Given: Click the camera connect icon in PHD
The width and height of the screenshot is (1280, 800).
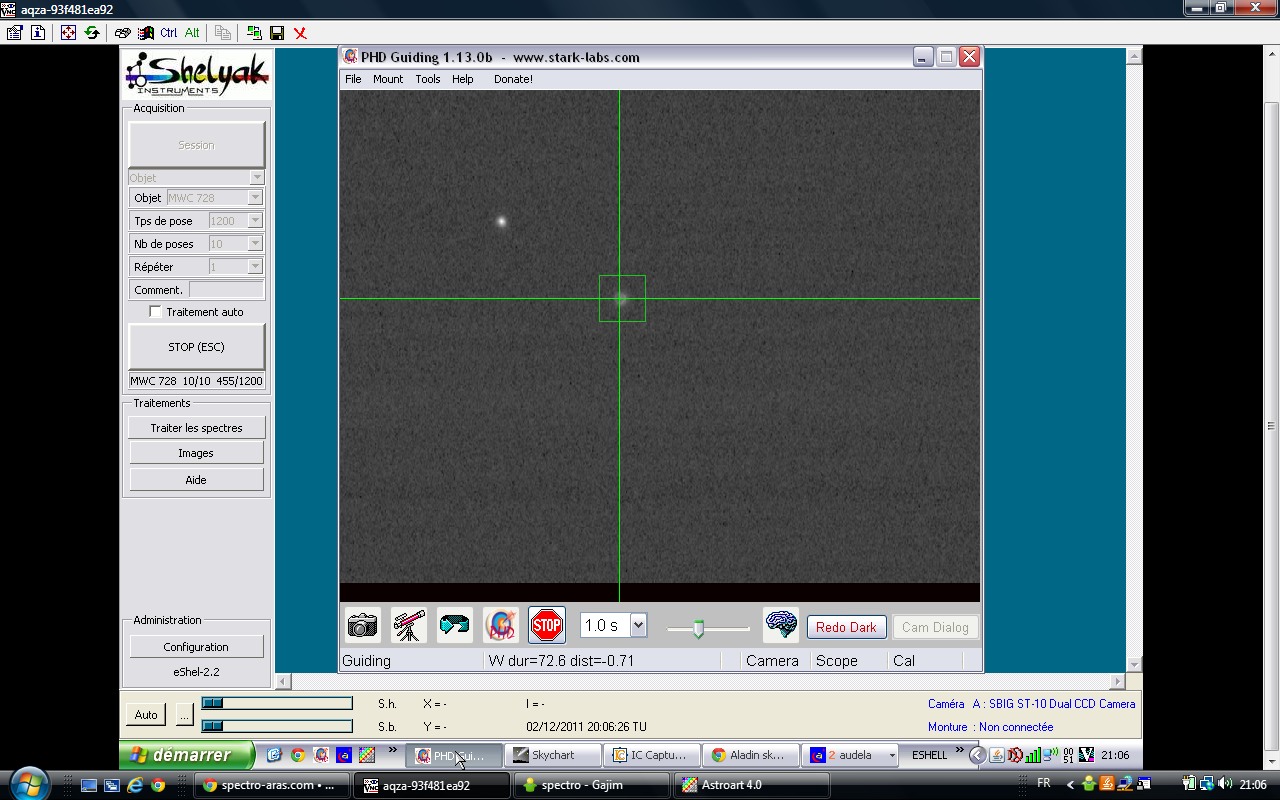Looking at the screenshot, I should (x=362, y=626).
